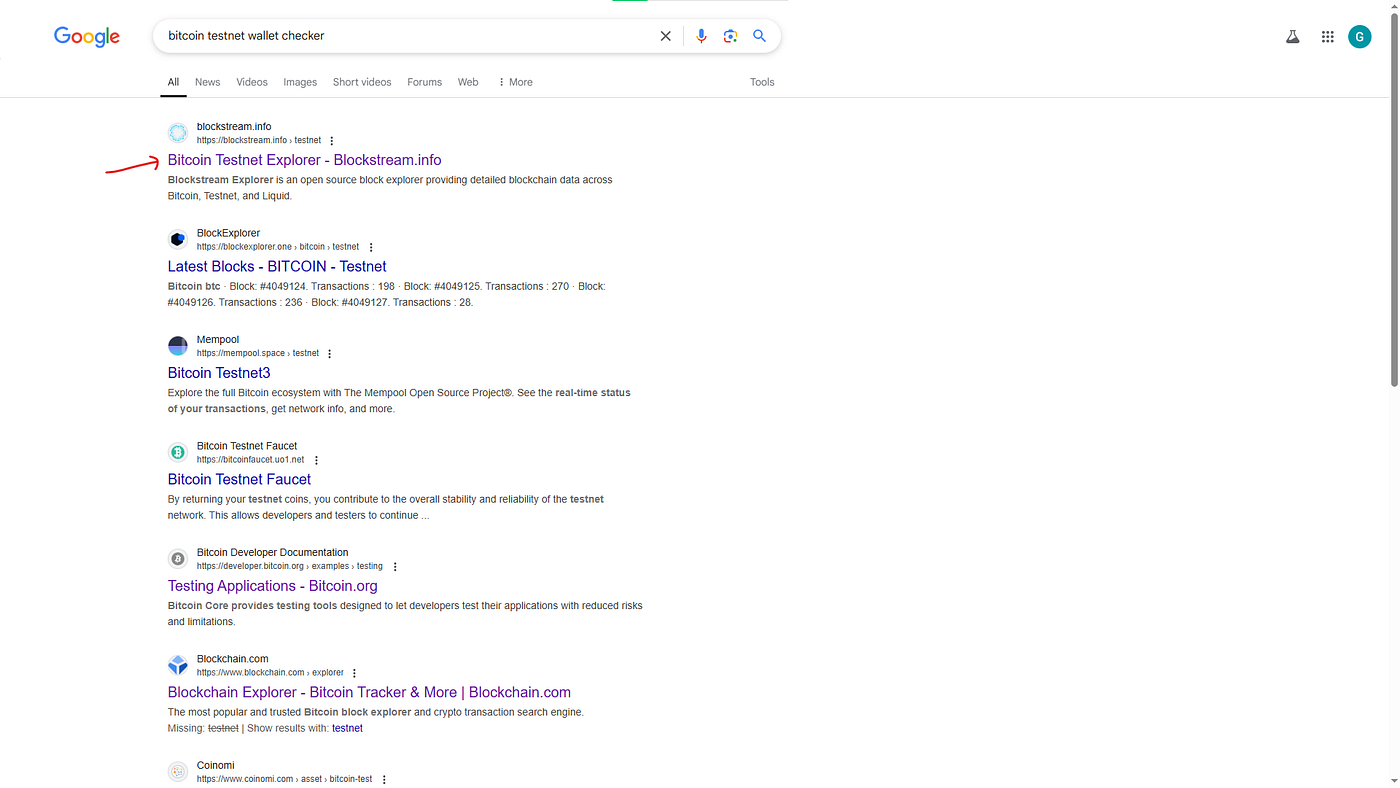1400x788 pixels.
Task: Click the 'BlockExplorer' site name text
Action: [228, 233]
